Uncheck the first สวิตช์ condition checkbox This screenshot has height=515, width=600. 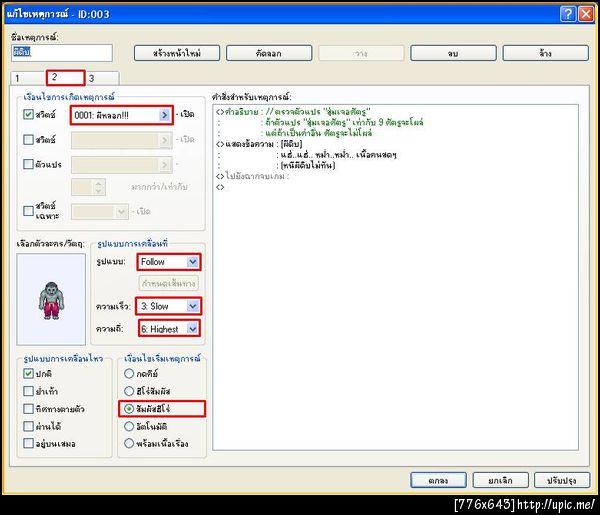28,114
